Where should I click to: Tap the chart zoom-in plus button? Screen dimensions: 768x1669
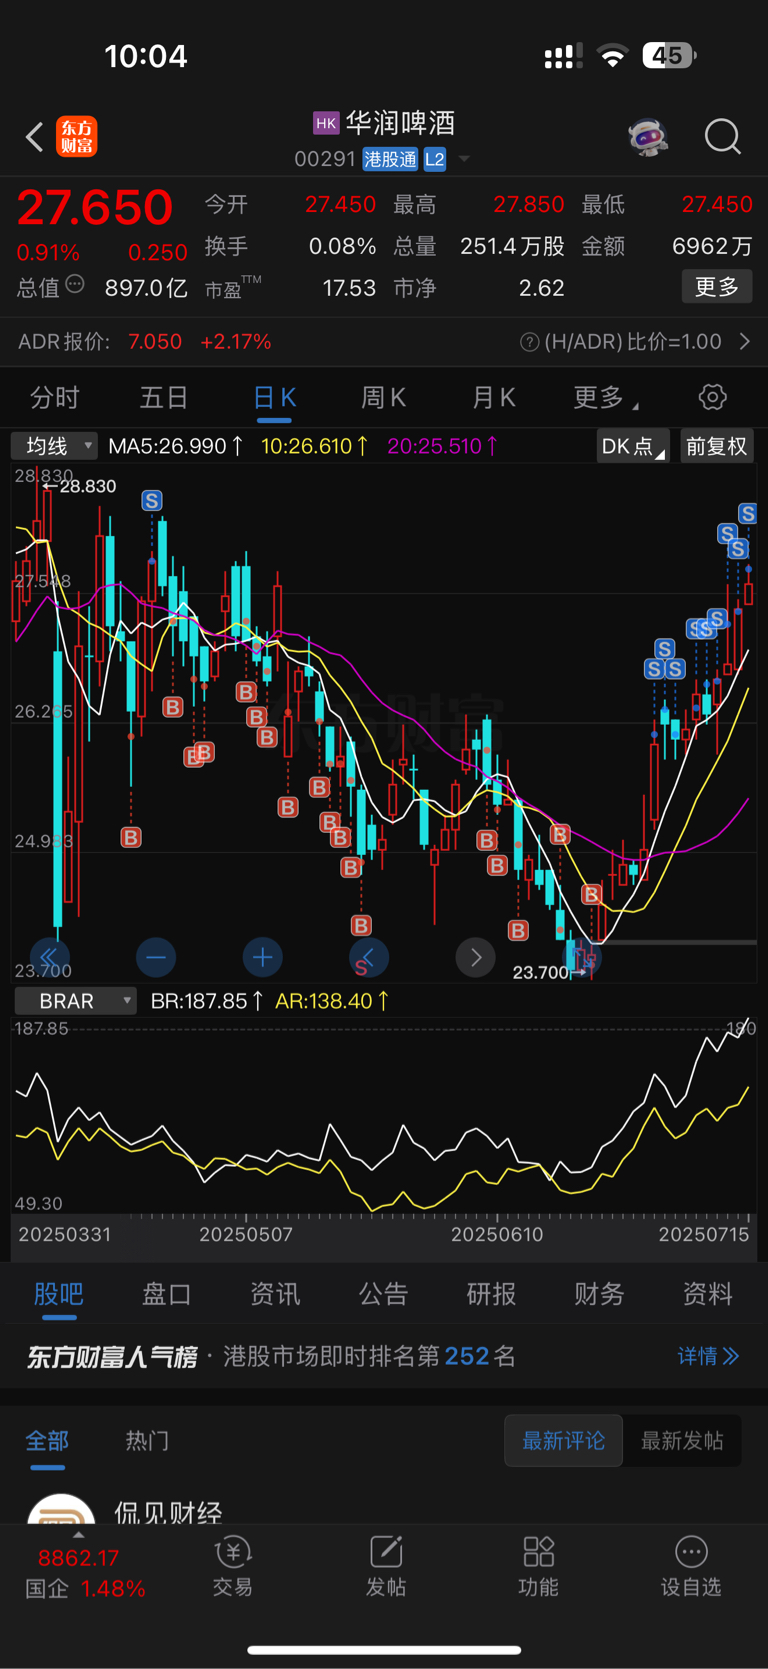click(263, 957)
